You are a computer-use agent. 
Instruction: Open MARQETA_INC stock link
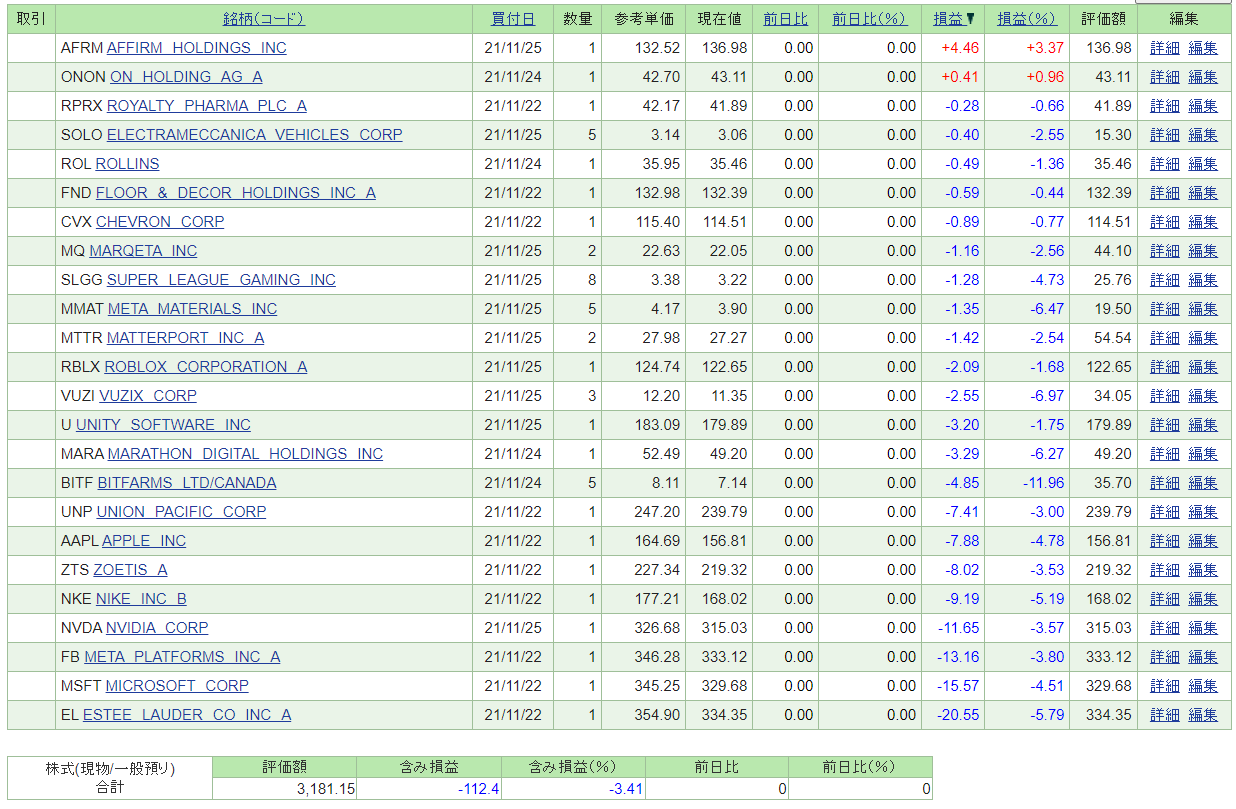(x=144, y=251)
